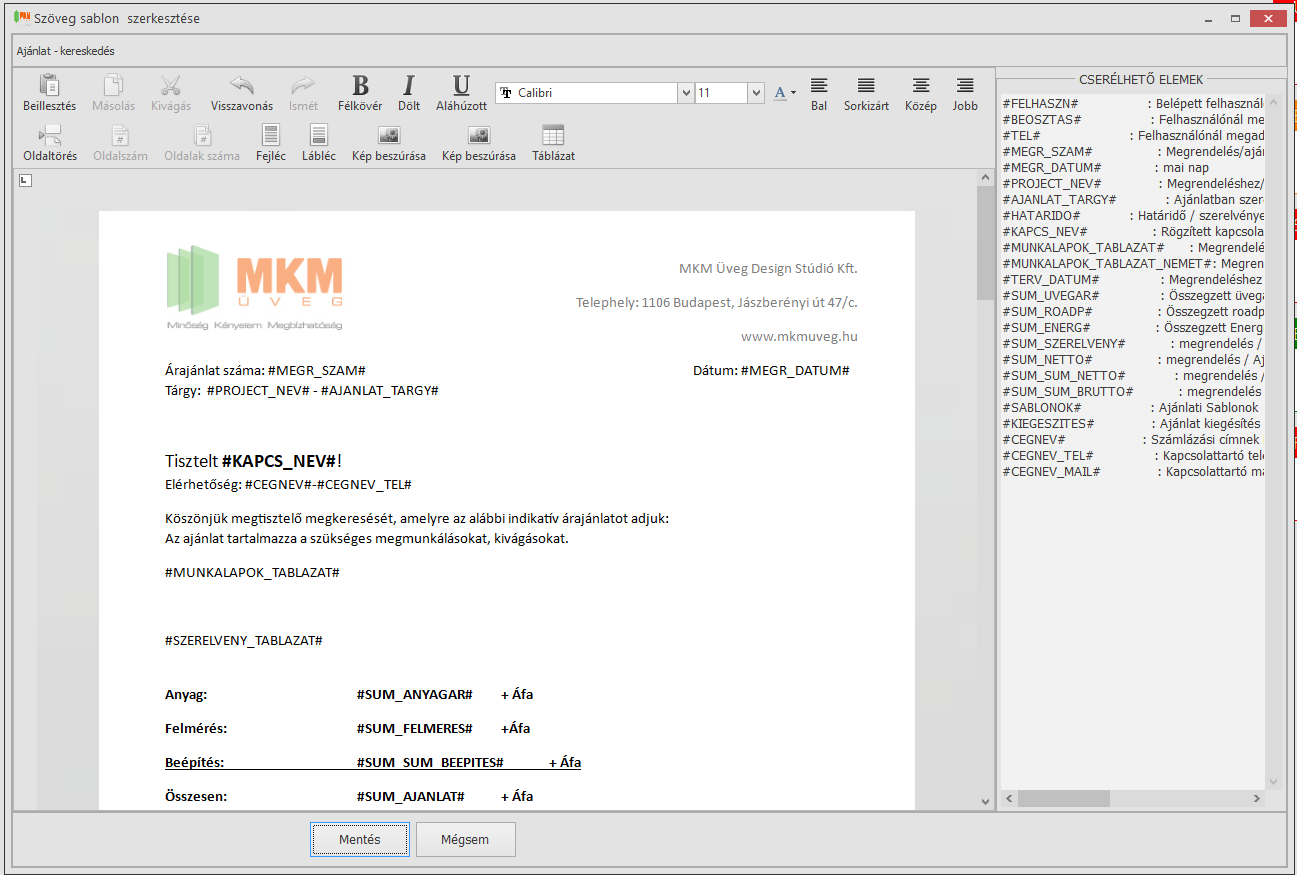Click the Mégsem cancel button
Viewport: 1297px width, 875px height.
[465, 840]
